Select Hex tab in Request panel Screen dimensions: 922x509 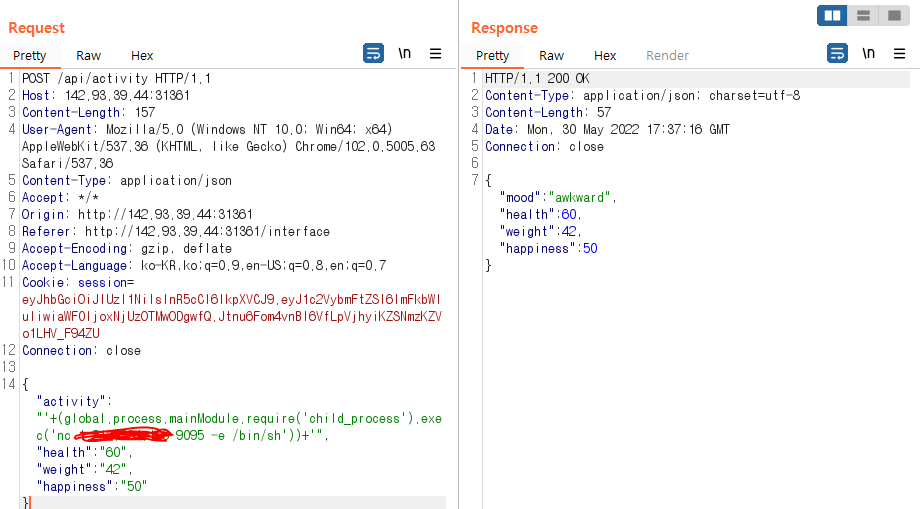(x=142, y=56)
